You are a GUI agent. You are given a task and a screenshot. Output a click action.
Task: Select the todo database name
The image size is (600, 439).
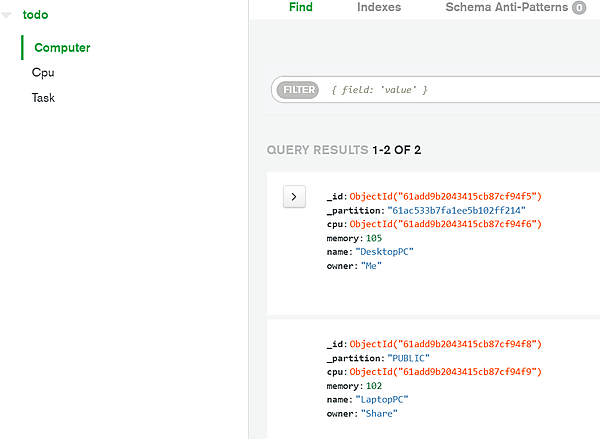click(x=35, y=15)
